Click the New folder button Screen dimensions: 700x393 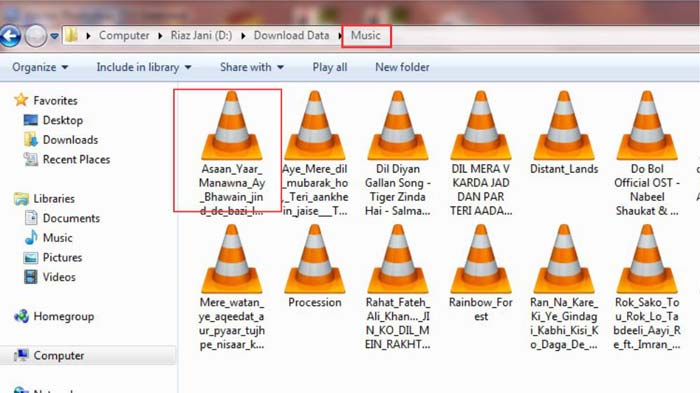tap(402, 67)
